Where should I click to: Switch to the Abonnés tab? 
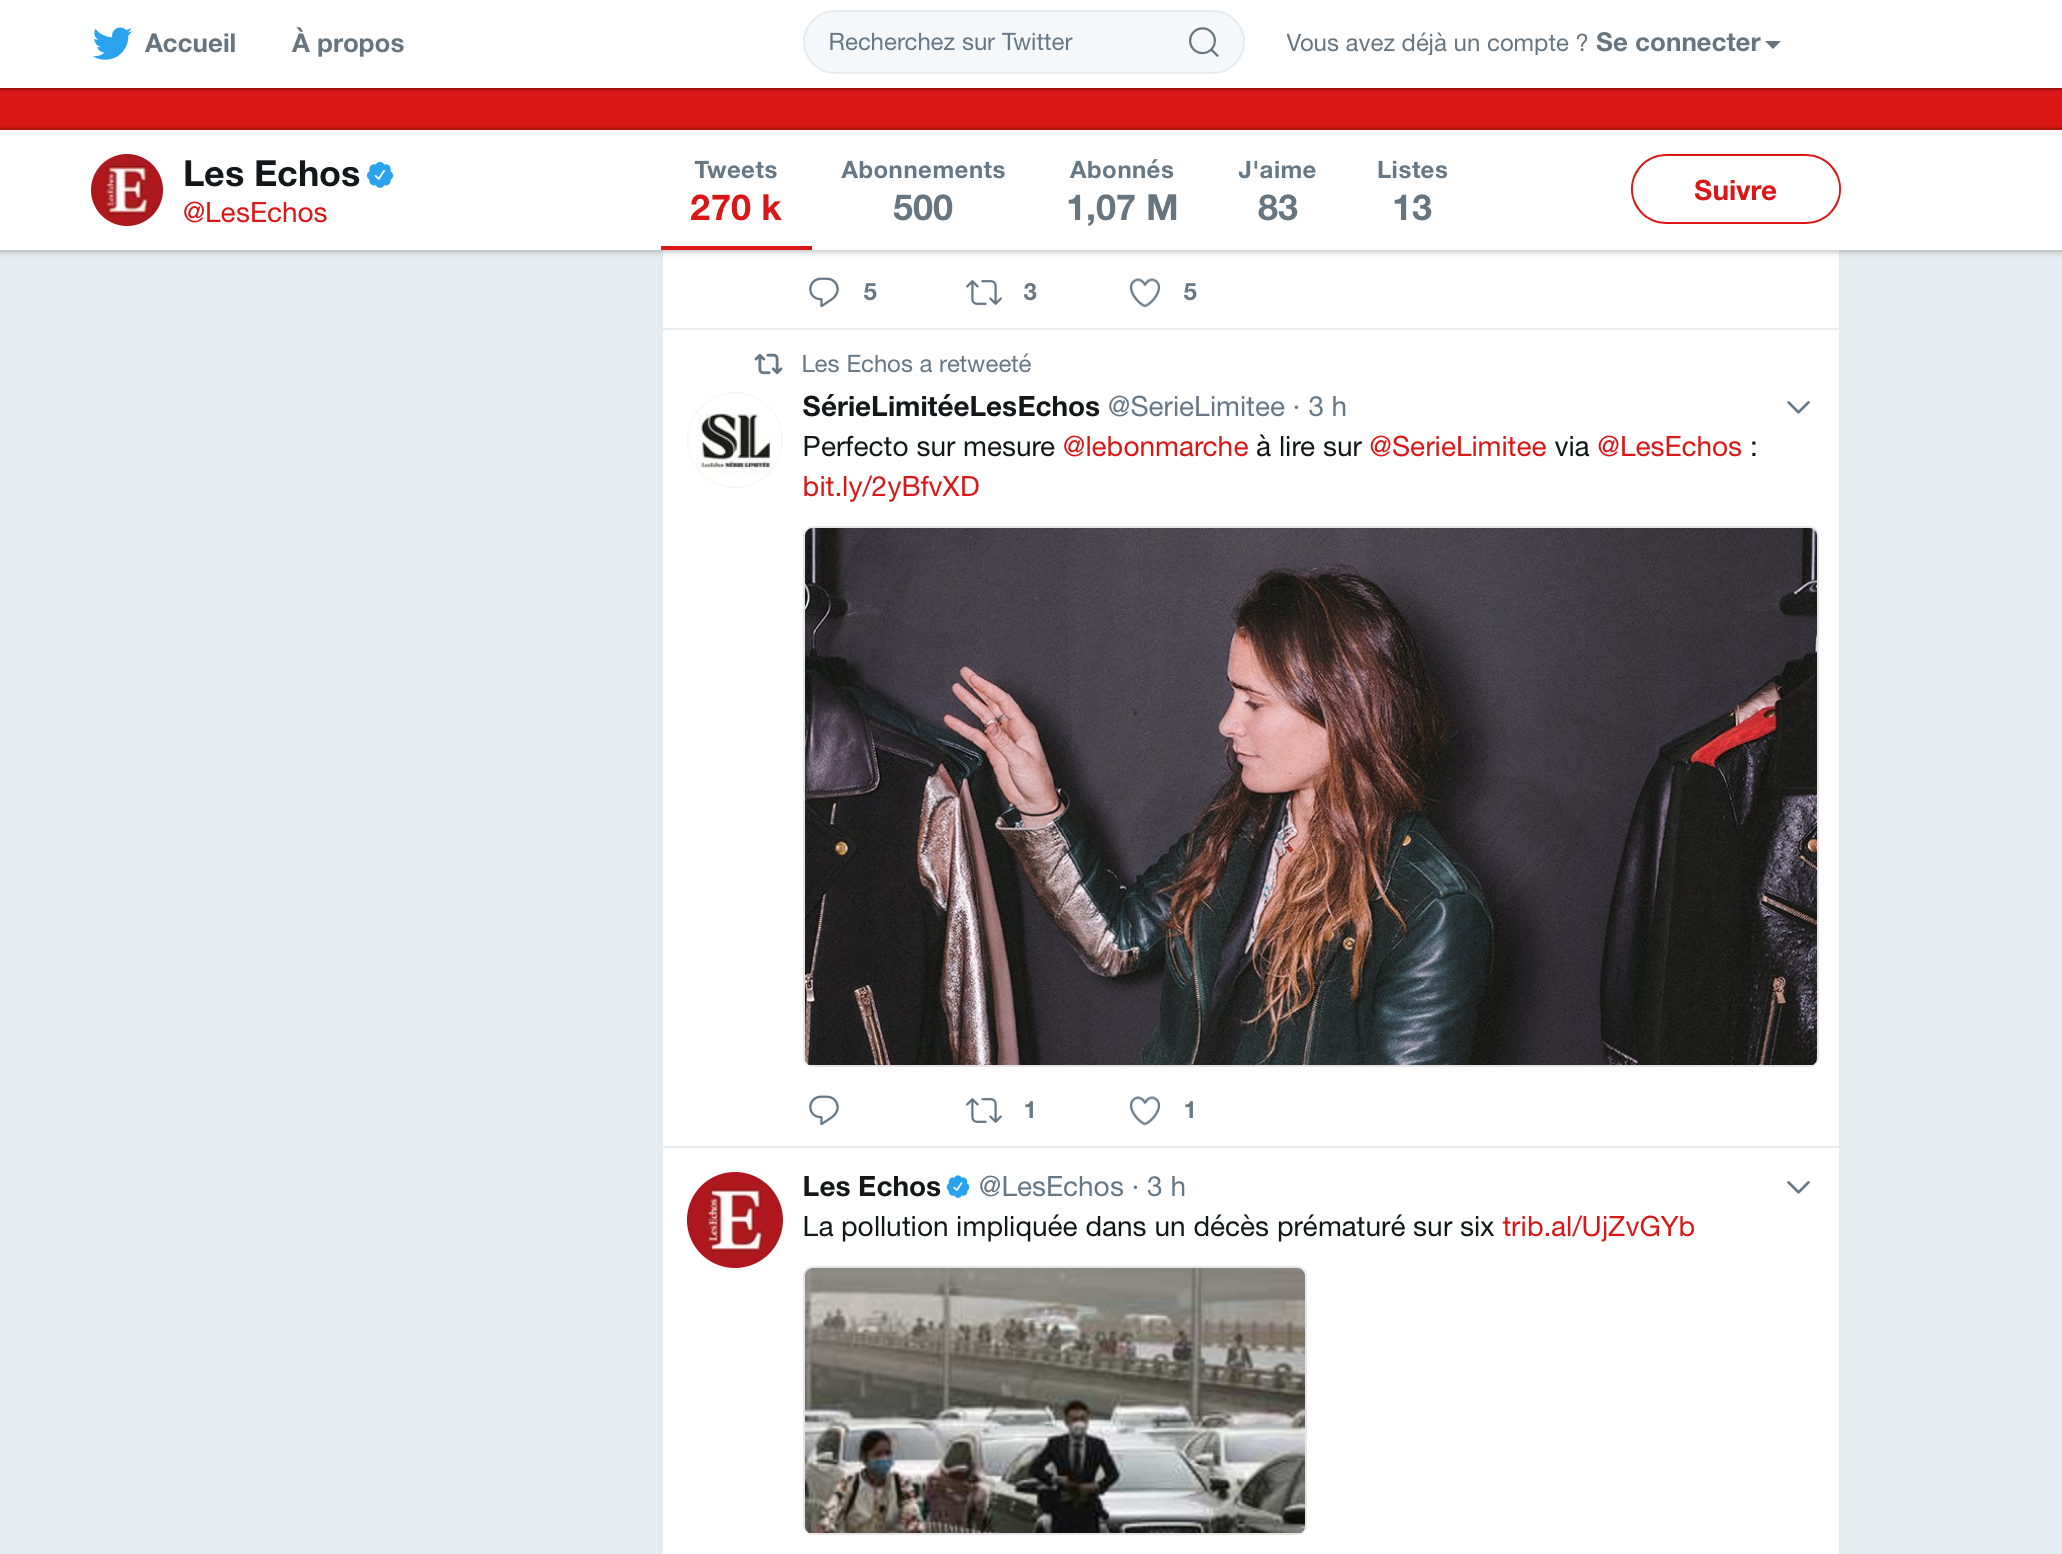tap(1121, 190)
